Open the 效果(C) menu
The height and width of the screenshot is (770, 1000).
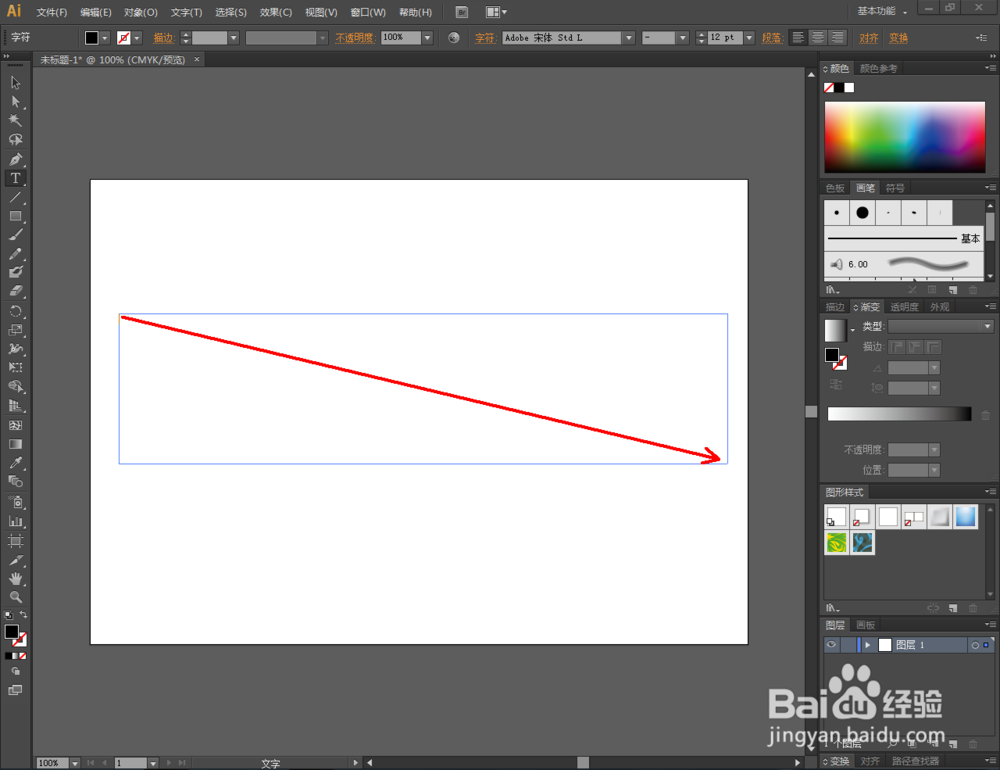point(276,12)
